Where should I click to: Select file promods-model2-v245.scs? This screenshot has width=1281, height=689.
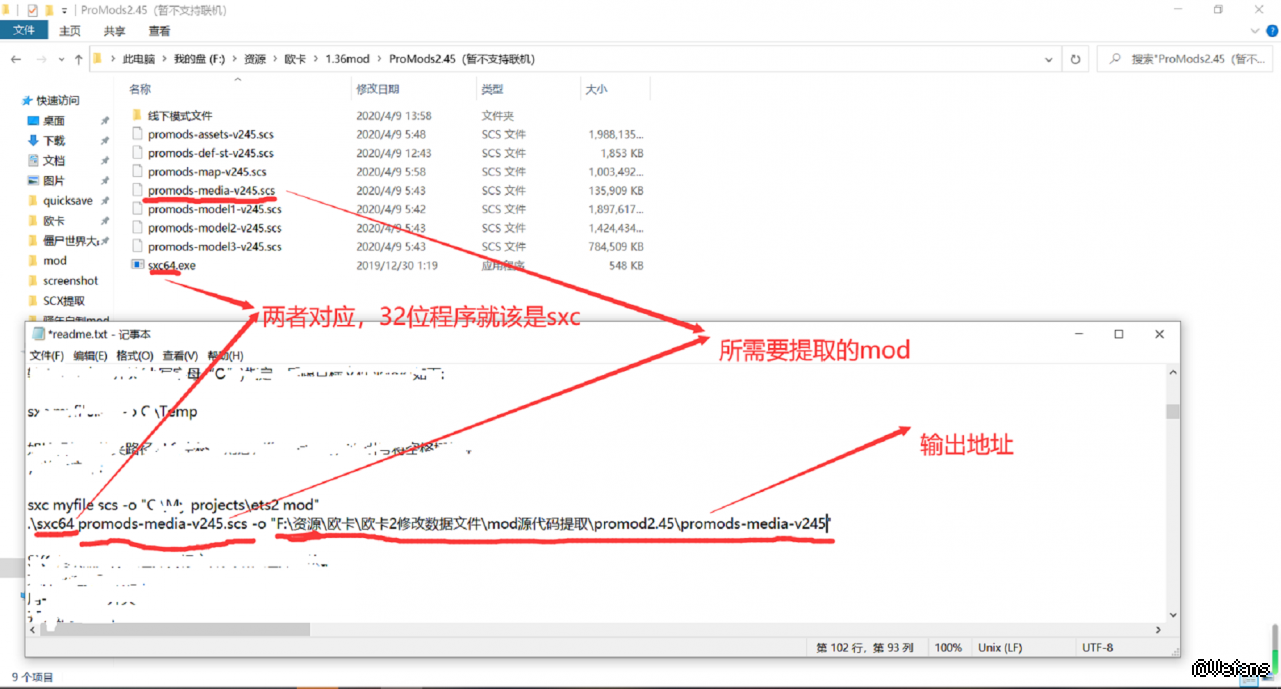point(214,228)
